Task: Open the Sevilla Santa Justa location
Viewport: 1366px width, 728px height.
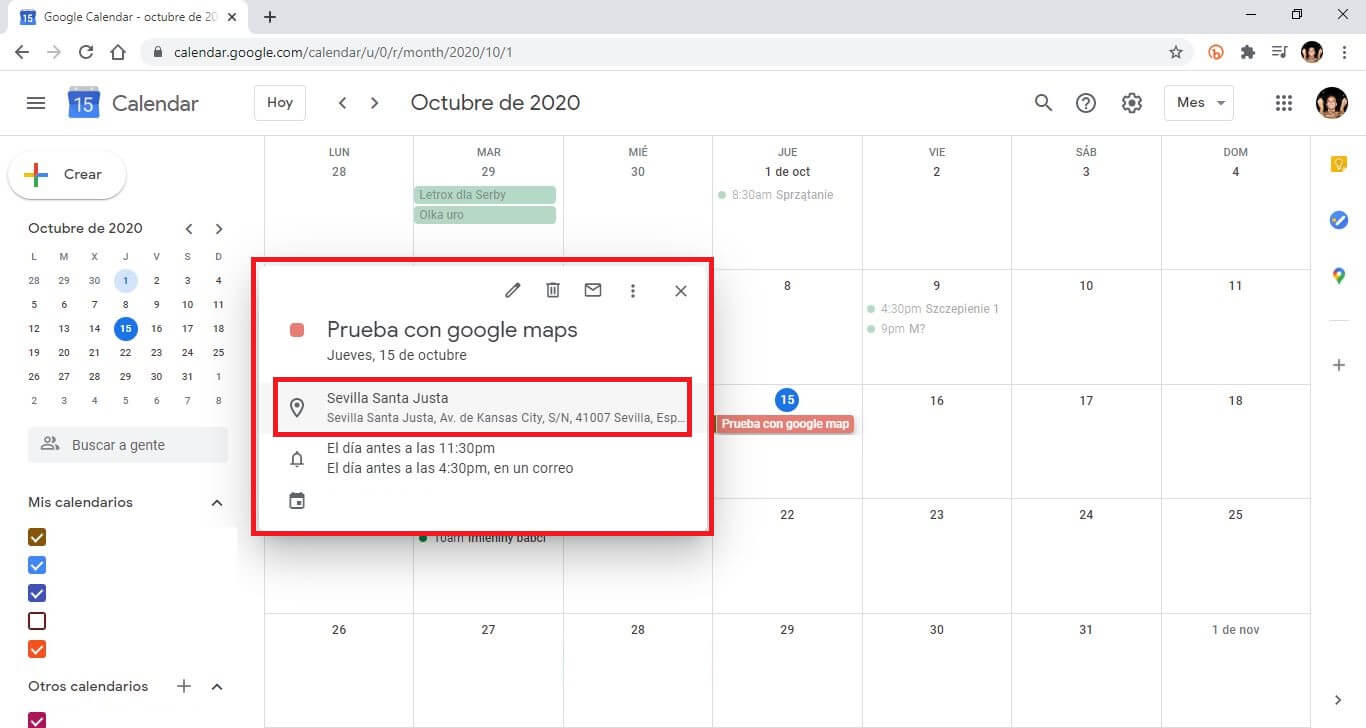Action: tap(483, 407)
